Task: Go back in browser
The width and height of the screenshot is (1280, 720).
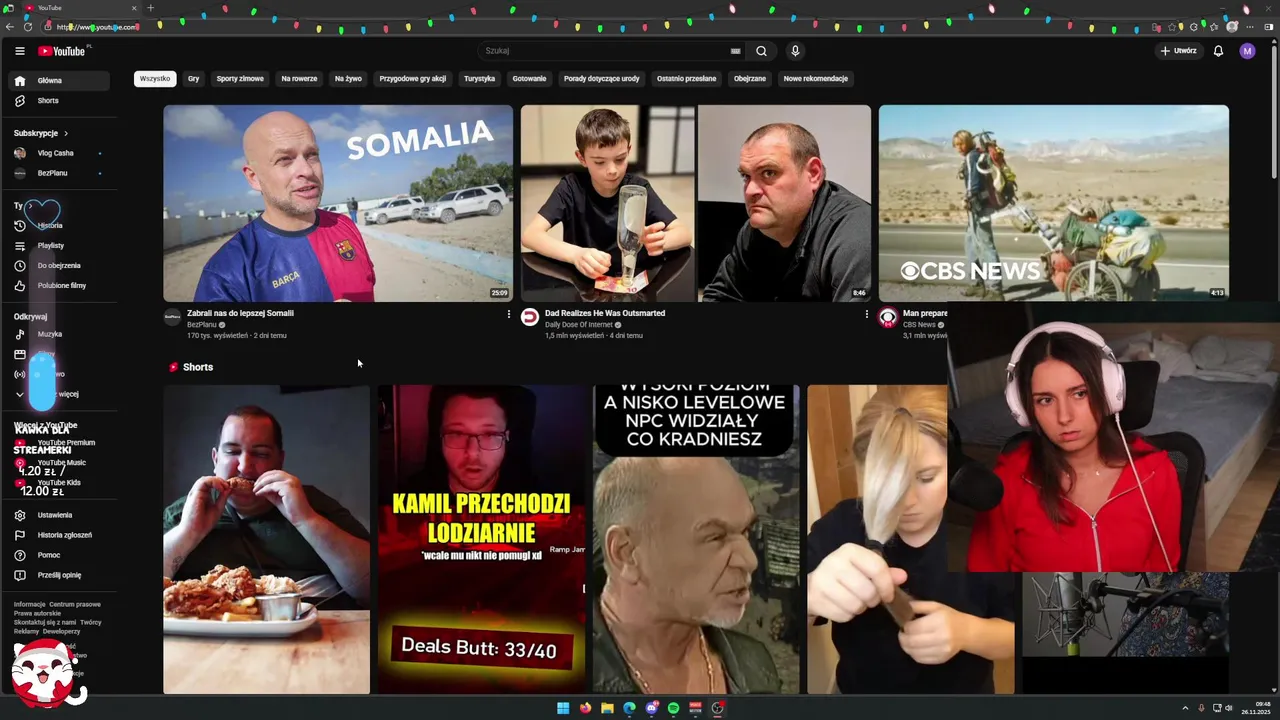Action: 10,27
